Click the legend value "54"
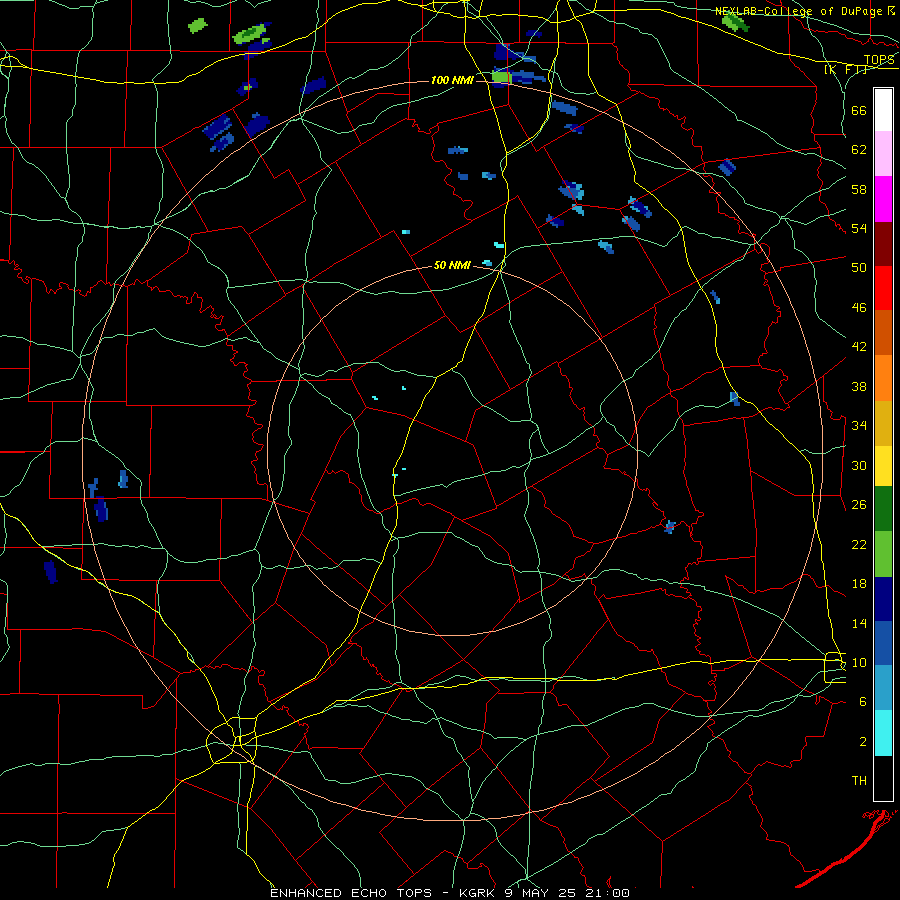This screenshot has width=900, height=900. (x=859, y=228)
